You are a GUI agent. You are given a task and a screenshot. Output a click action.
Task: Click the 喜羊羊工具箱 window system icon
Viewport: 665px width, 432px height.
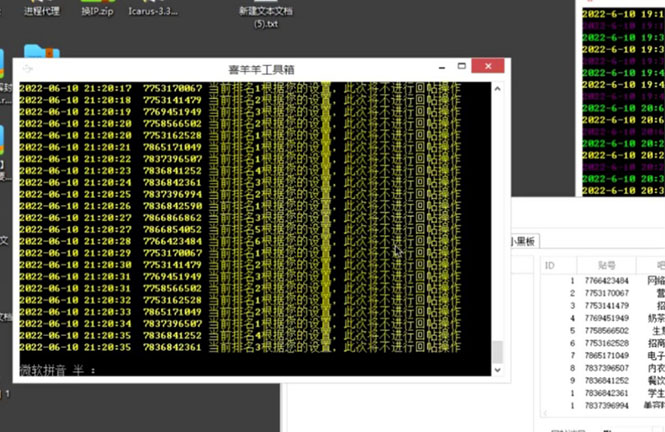[26, 69]
